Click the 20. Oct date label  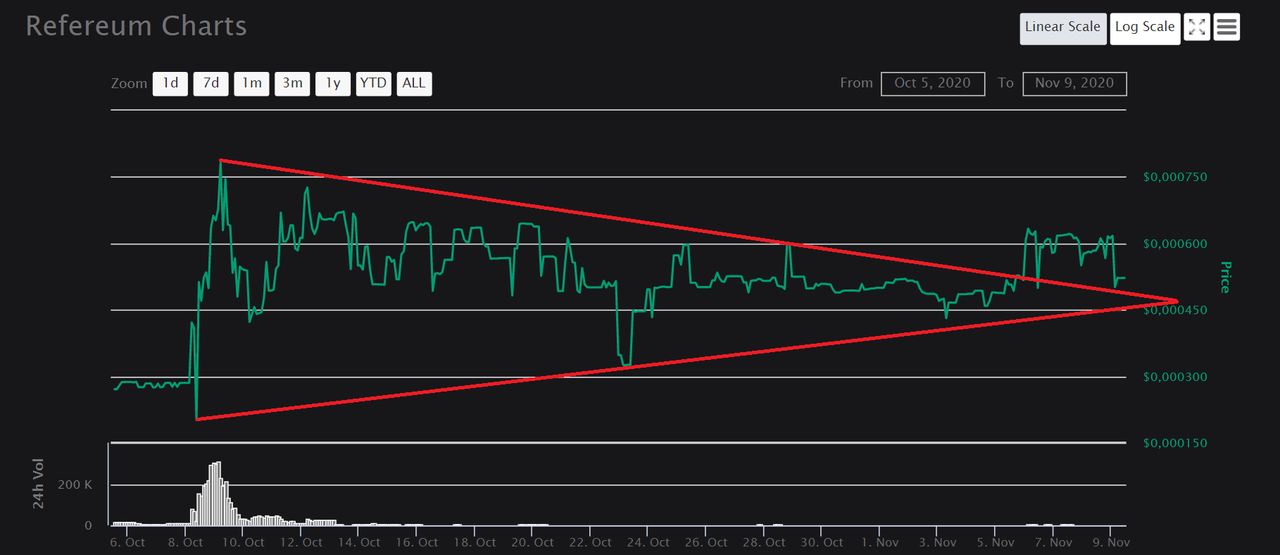[533, 542]
